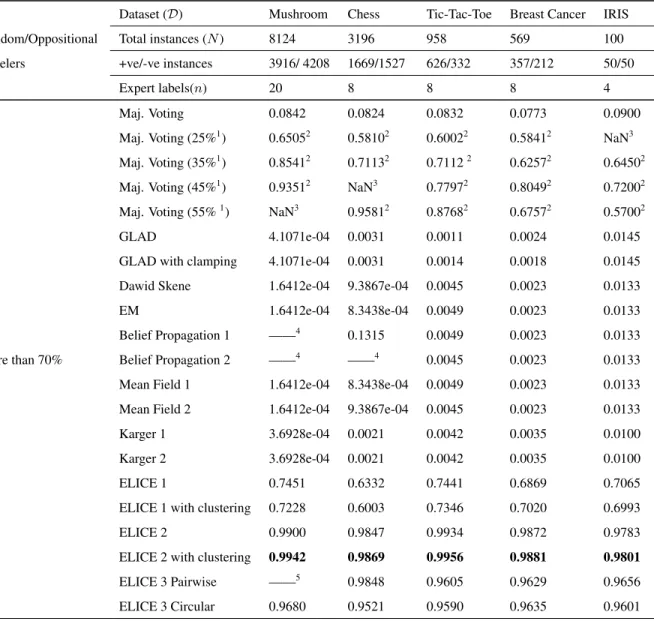Select the Expert labels(n) row label
Image resolution: width=654 pixels, height=621 pixels.
[163, 88]
